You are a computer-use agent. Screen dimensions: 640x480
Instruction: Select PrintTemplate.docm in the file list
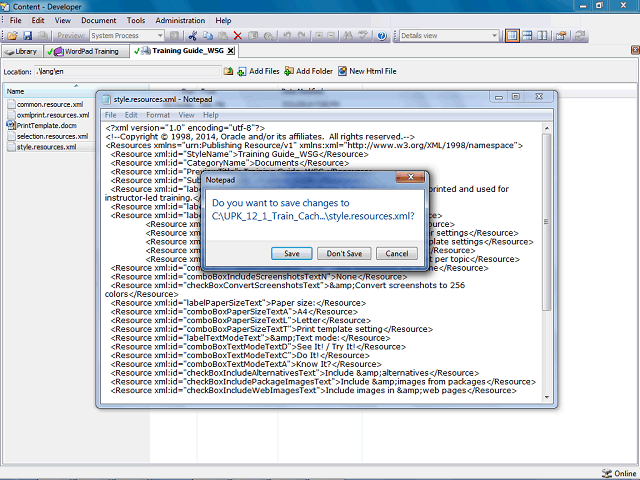click(47, 126)
